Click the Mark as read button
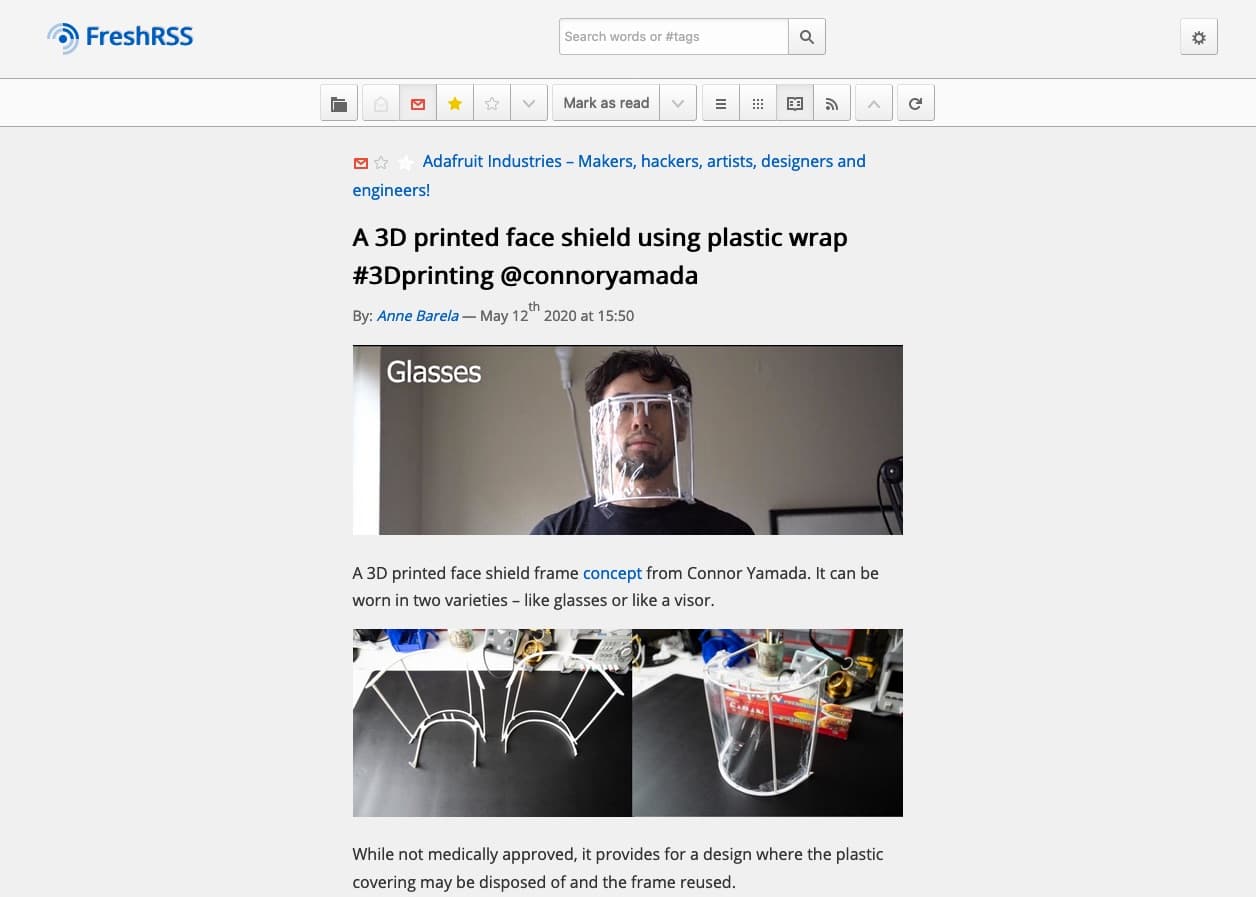Screen dimensions: 1256x897 coord(605,103)
